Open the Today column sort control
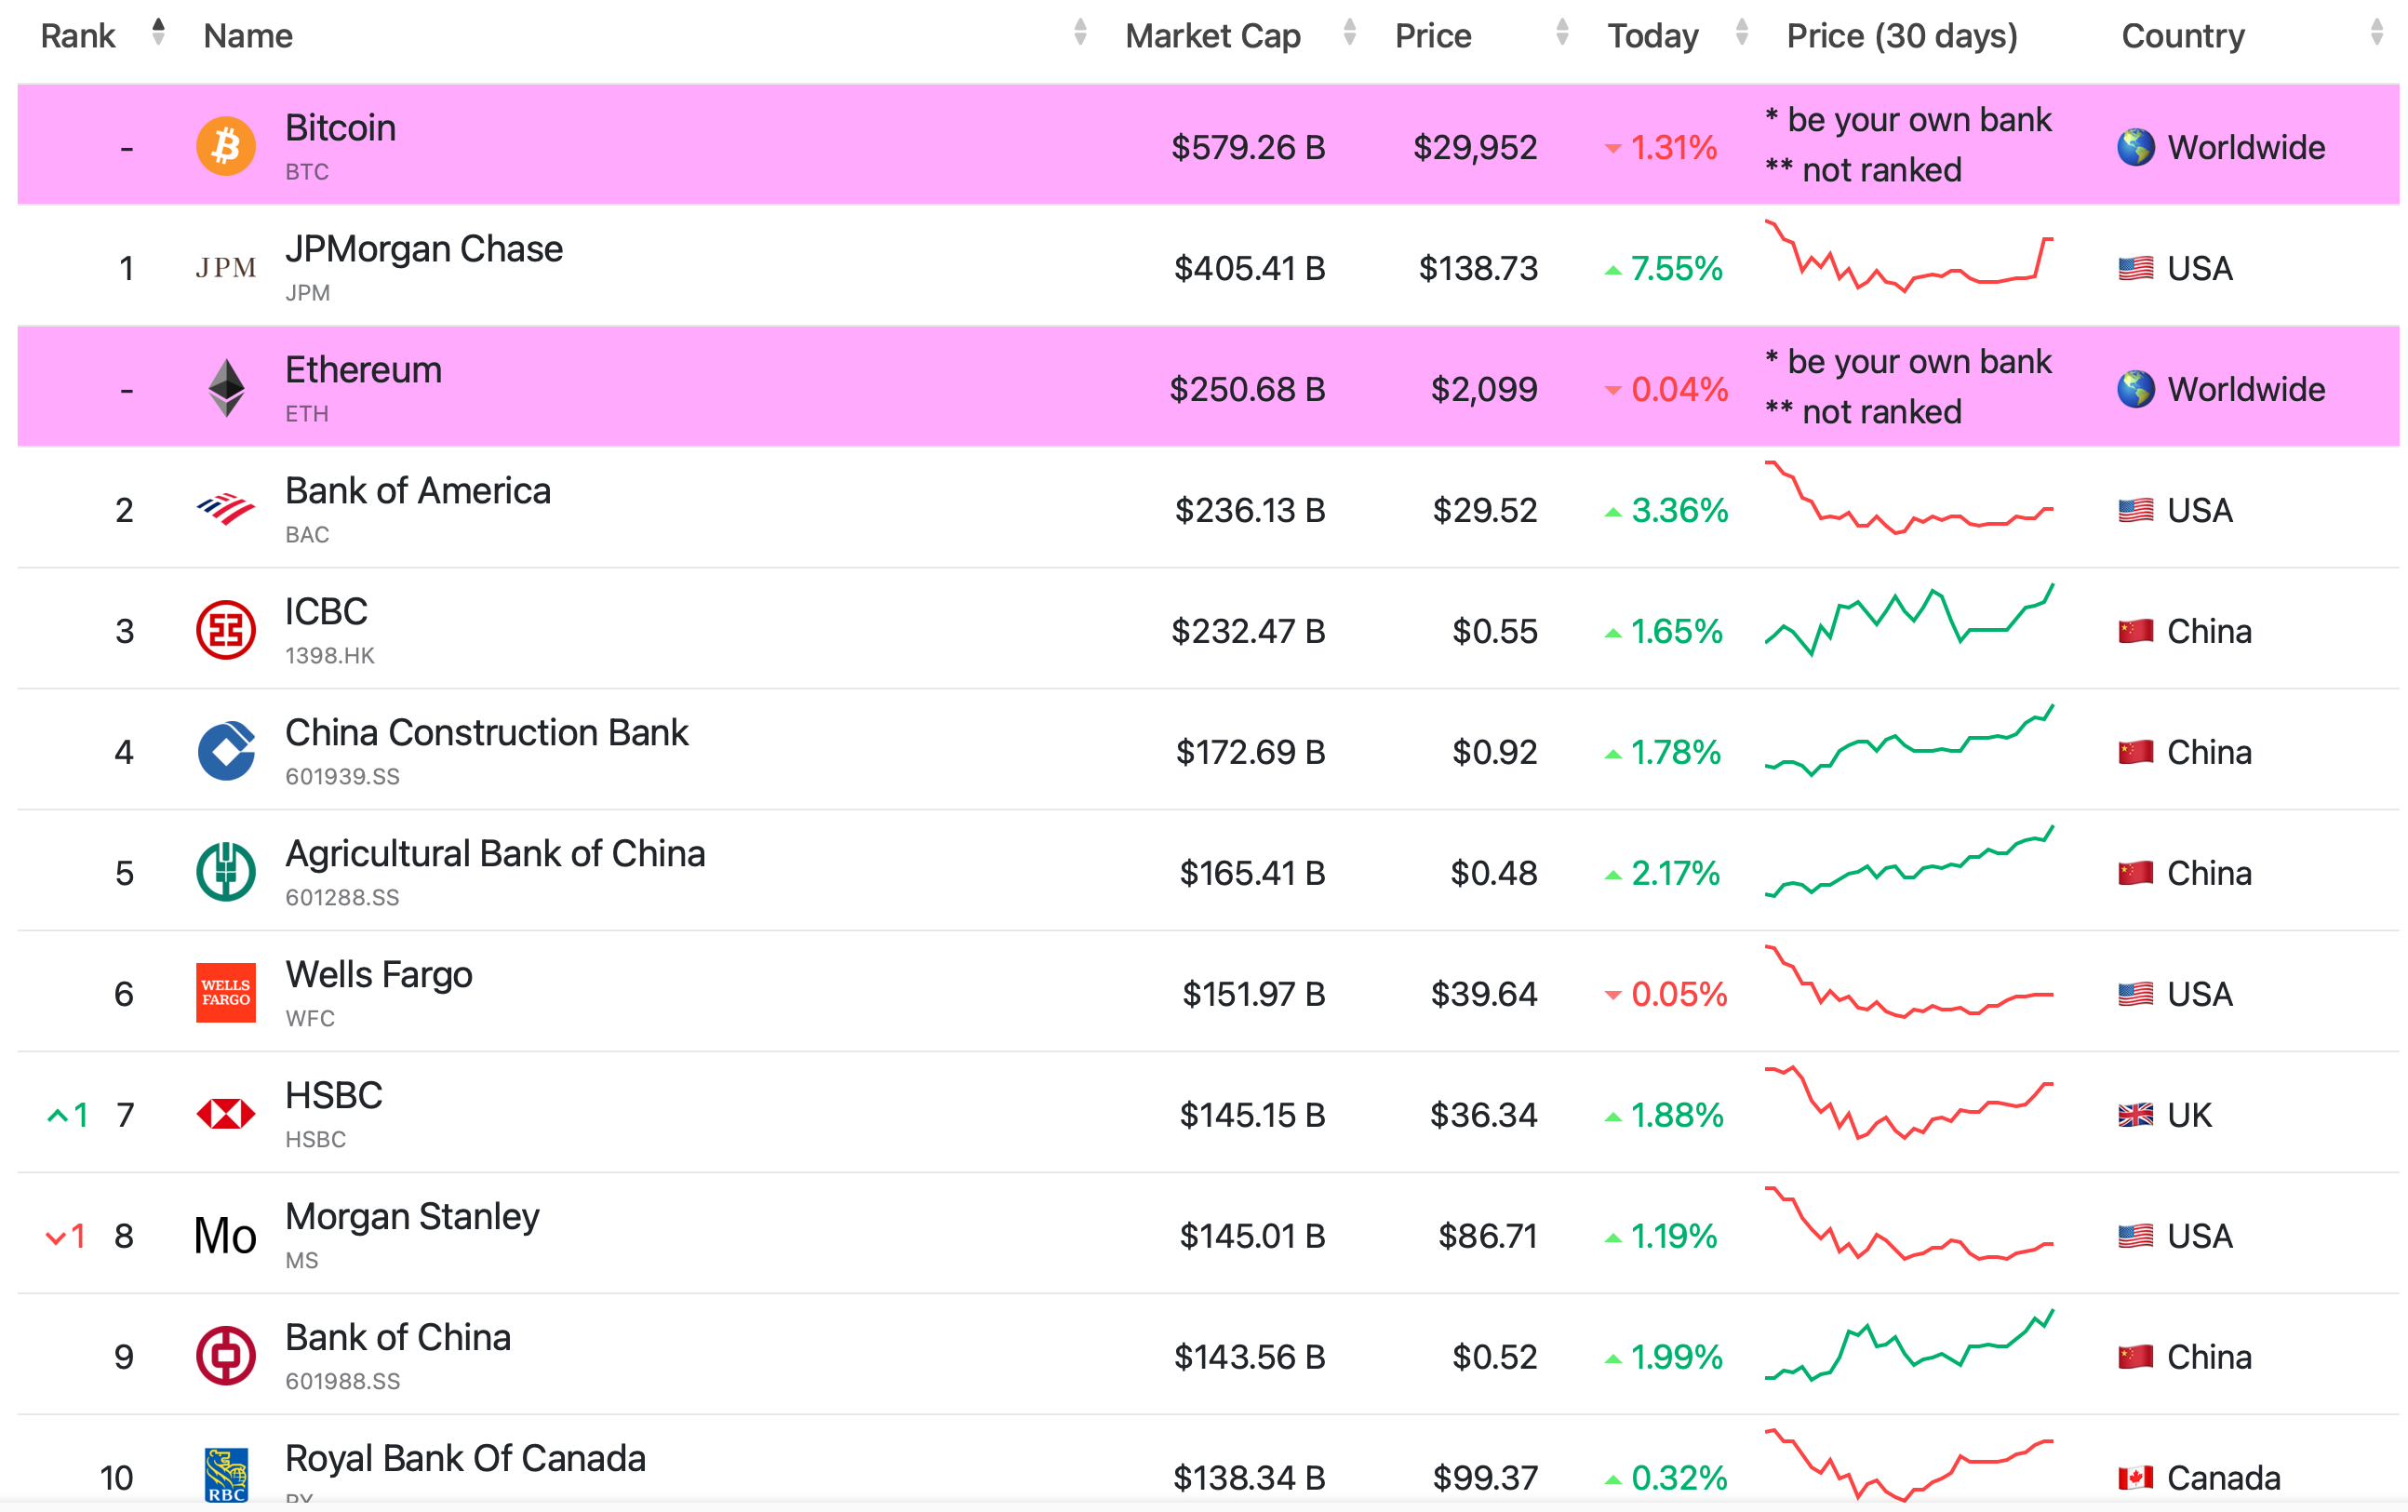This screenshot has height=1512, width=2408. tap(1741, 33)
